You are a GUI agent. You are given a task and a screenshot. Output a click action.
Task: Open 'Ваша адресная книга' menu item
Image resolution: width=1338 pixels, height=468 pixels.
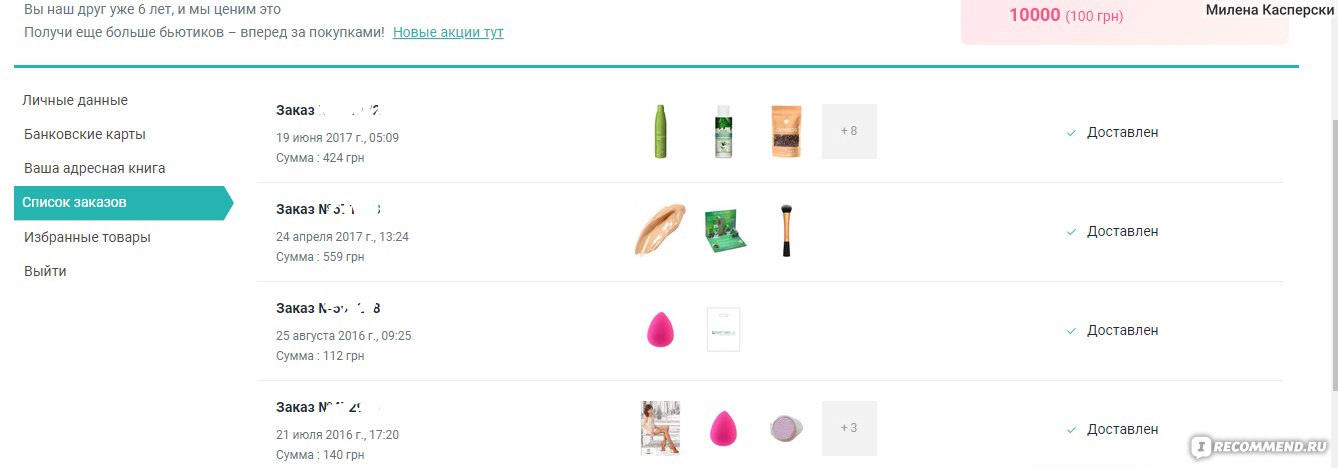(94, 168)
